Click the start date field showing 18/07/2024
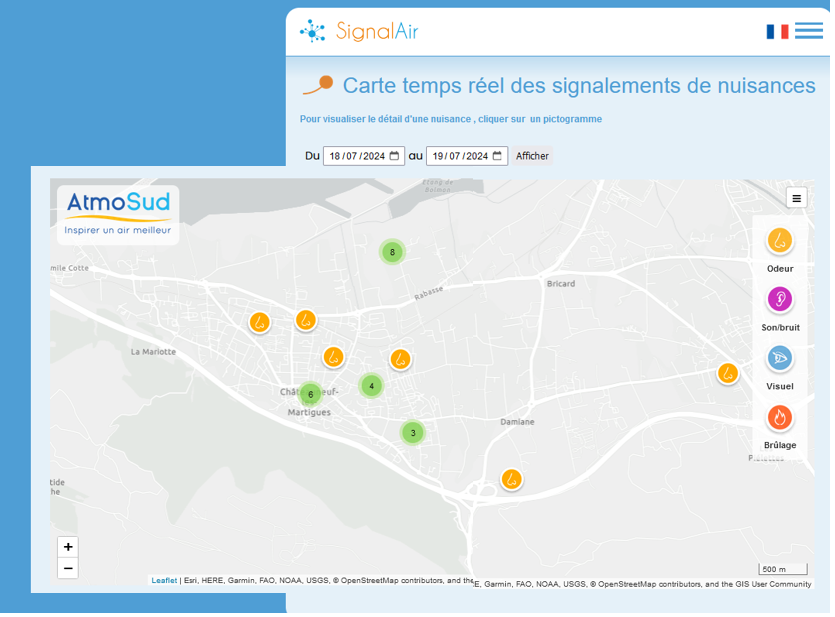 click(x=364, y=156)
